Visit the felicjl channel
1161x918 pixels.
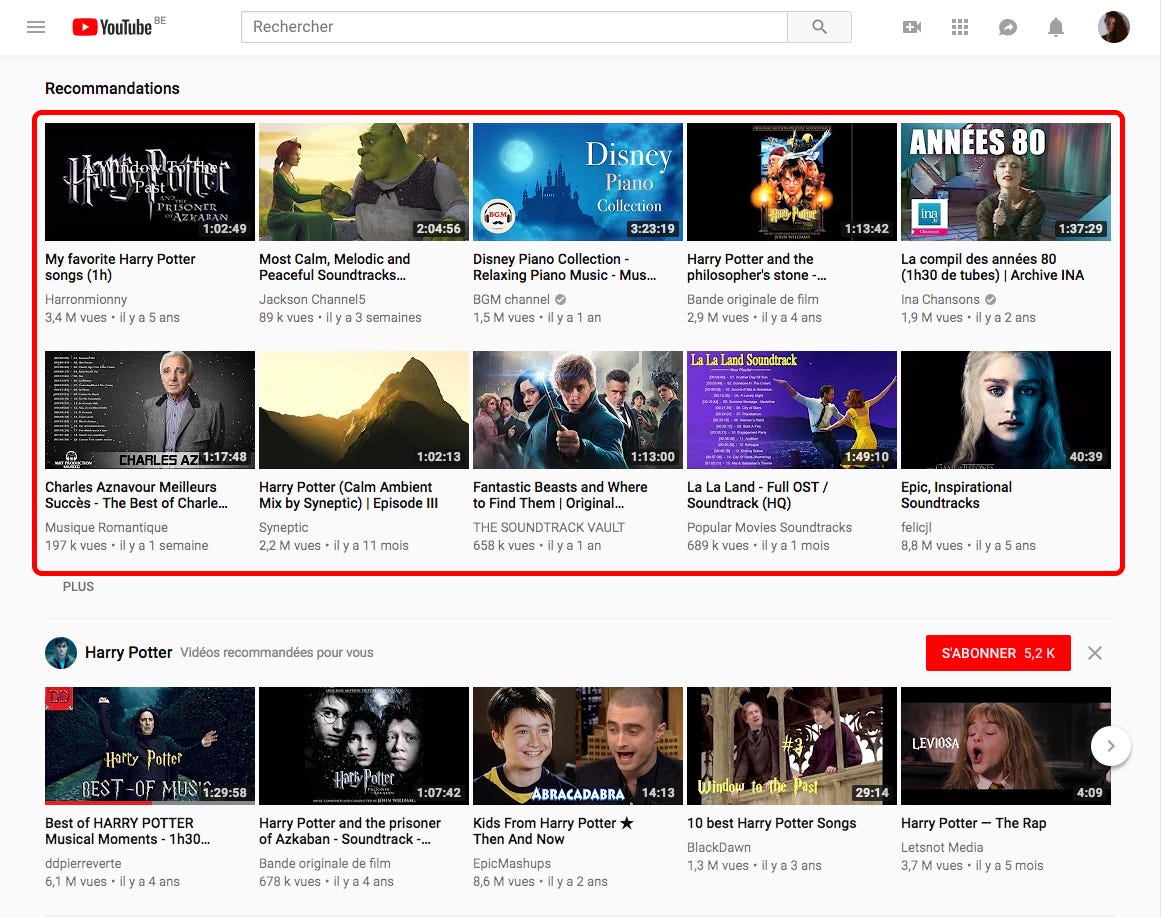pyautogui.click(x=916, y=528)
